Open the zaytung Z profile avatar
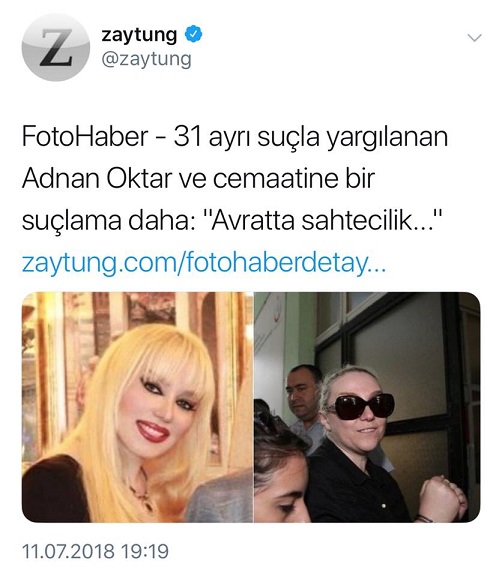502x576 pixels. 56,48
